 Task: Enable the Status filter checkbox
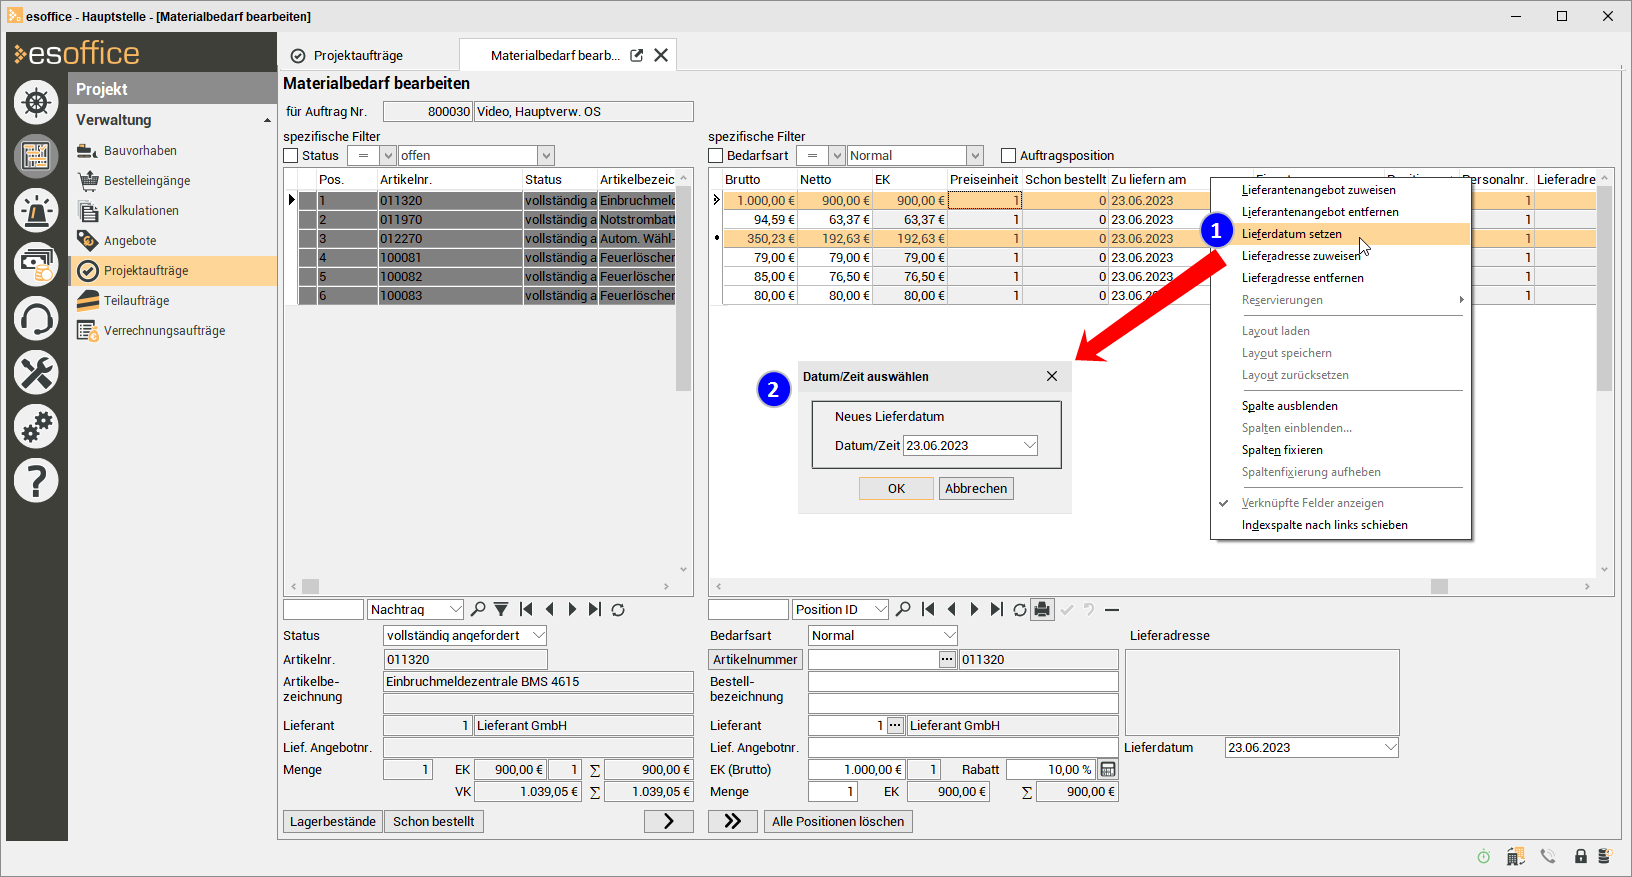[291, 156]
